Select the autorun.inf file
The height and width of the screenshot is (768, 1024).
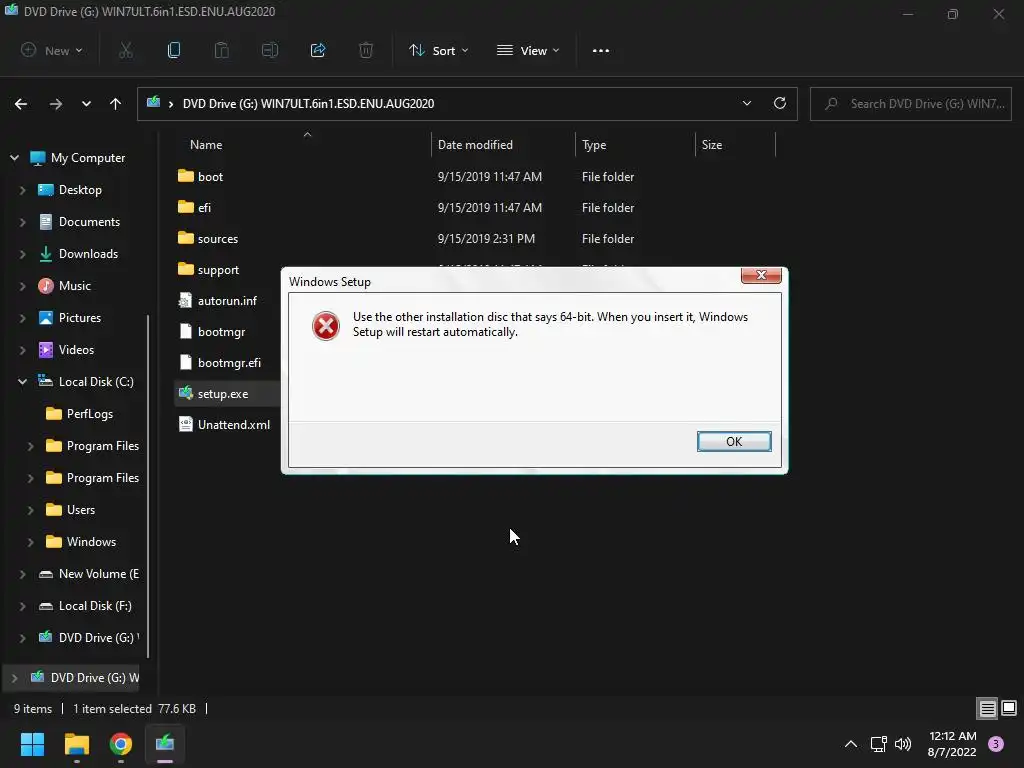(x=227, y=301)
